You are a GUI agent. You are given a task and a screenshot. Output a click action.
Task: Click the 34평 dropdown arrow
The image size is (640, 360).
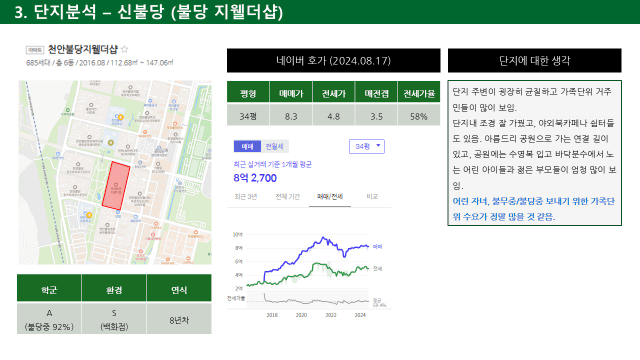378,146
